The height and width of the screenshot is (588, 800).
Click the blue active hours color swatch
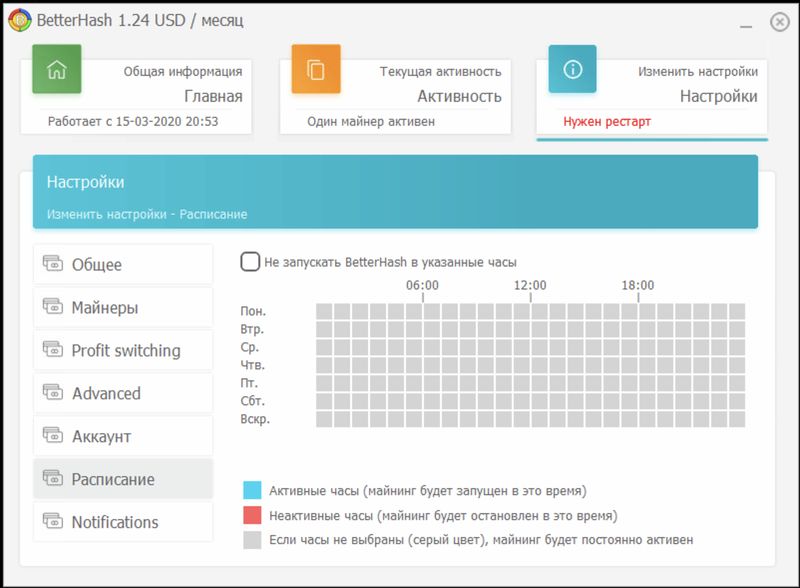(252, 491)
